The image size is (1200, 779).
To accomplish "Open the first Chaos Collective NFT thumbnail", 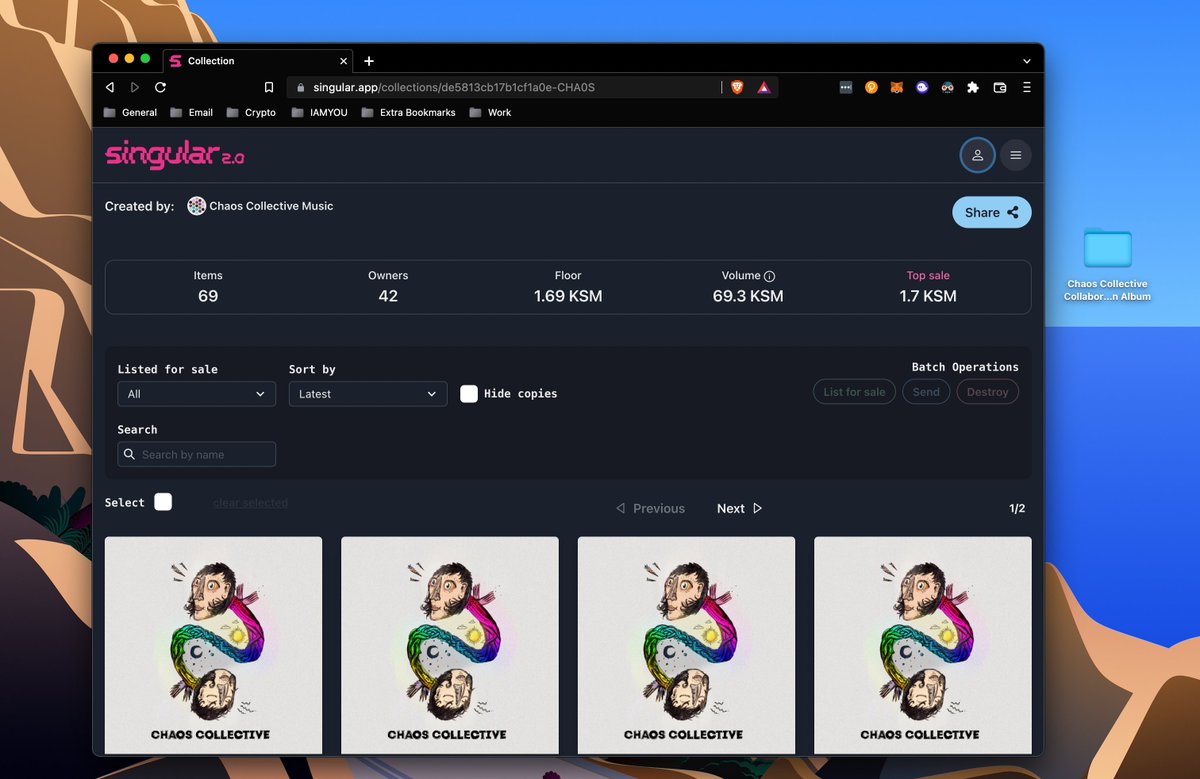I will [213, 645].
